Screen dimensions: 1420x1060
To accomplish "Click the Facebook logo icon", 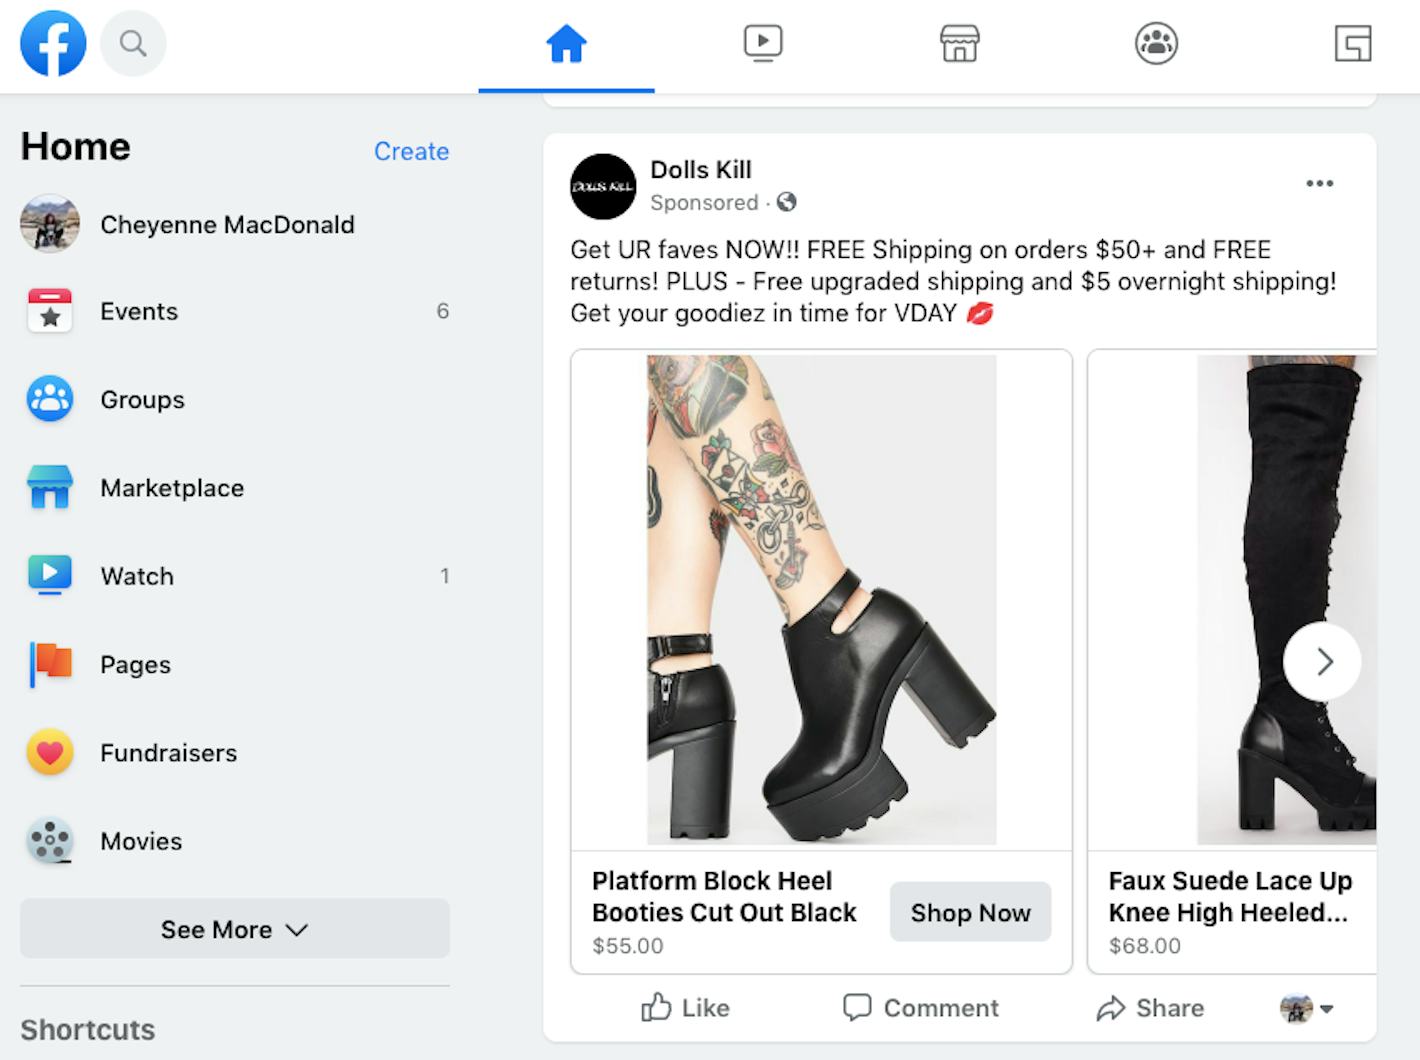I will click(x=52, y=43).
